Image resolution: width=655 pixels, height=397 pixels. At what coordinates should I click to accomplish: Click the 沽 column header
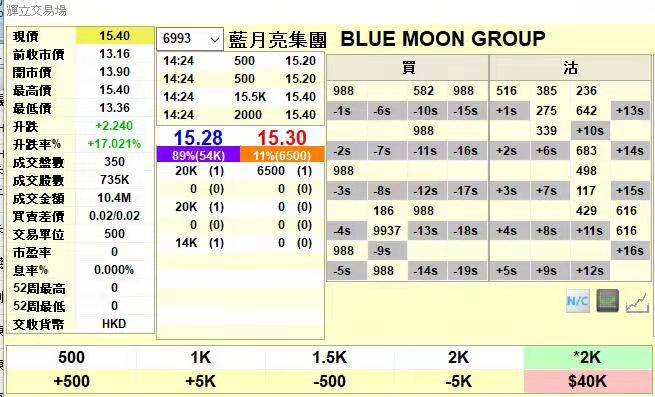tap(570, 68)
